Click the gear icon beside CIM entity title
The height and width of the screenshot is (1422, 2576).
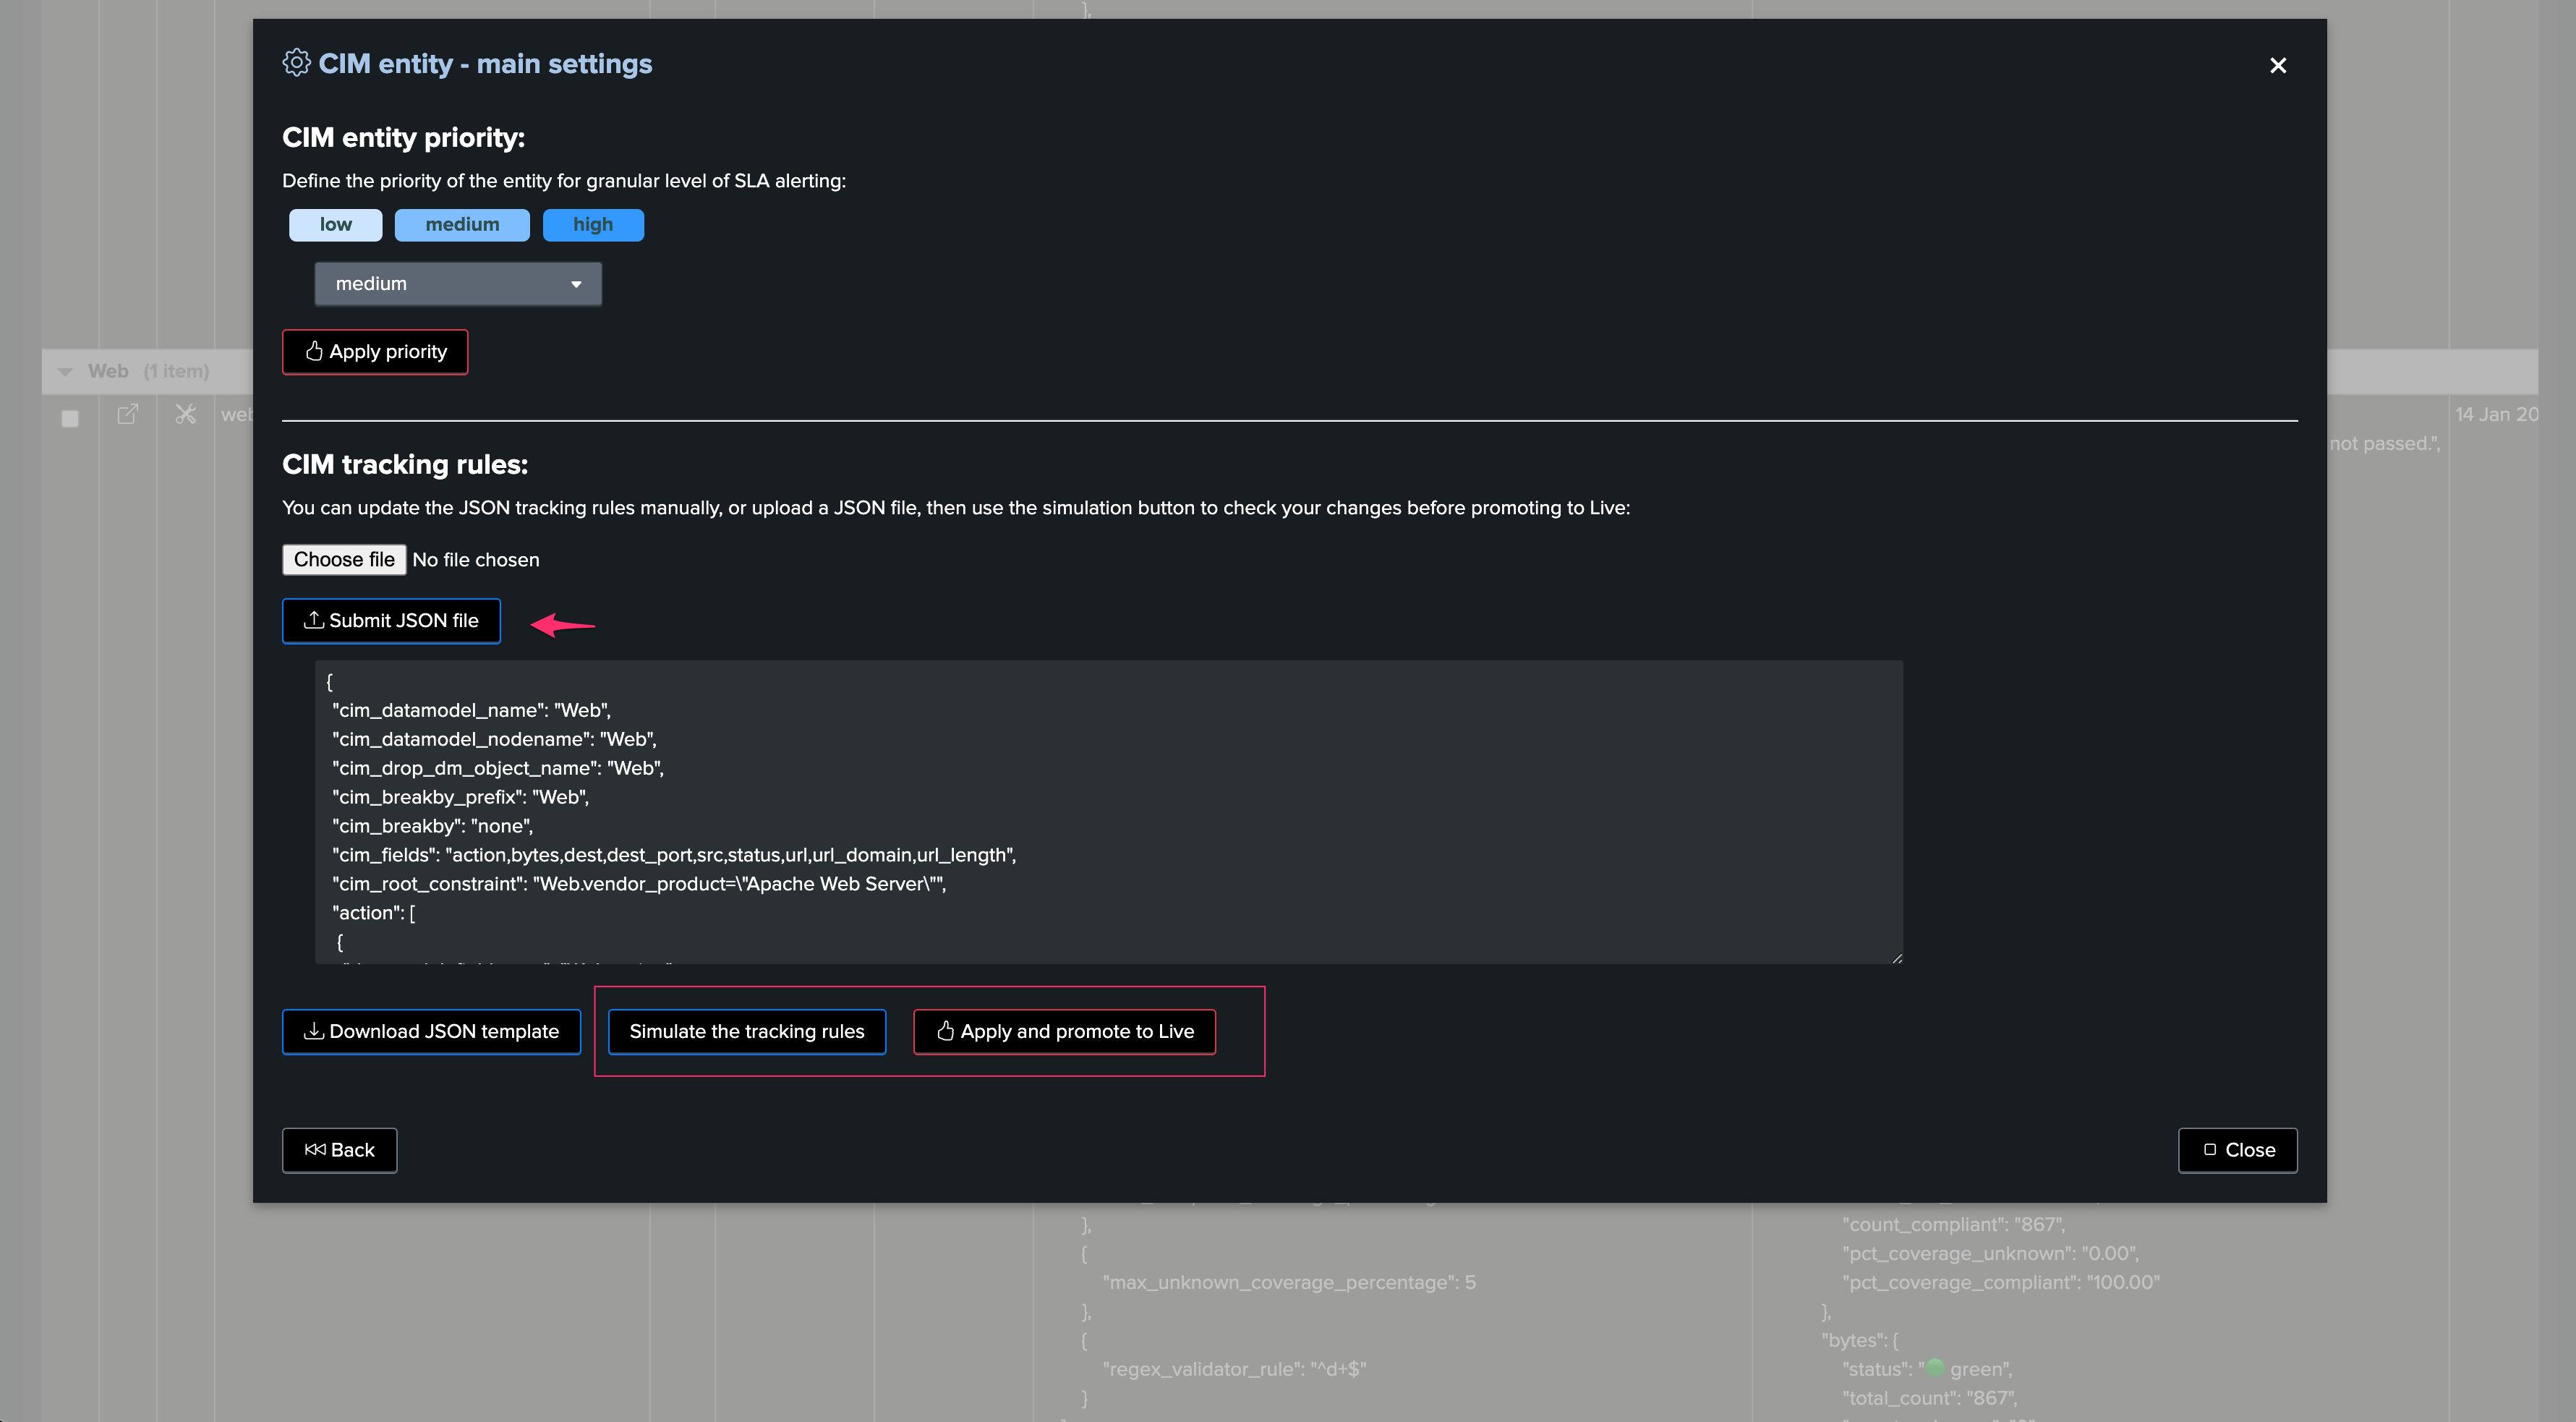[296, 63]
